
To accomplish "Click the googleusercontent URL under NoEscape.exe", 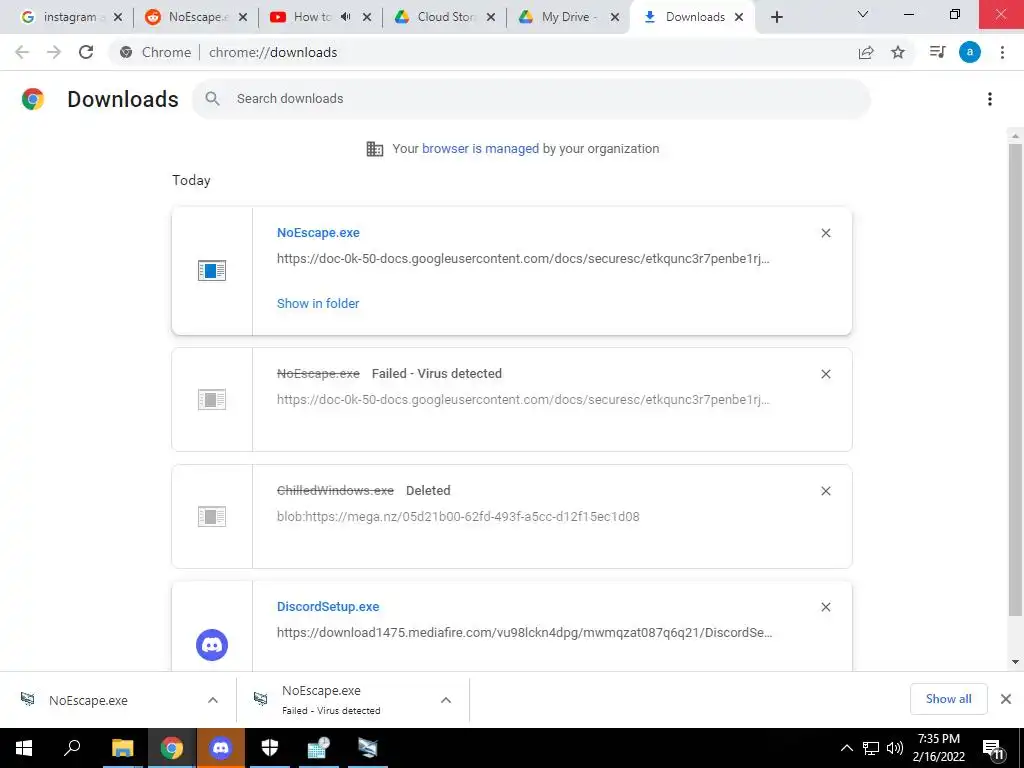I will coord(523,259).
